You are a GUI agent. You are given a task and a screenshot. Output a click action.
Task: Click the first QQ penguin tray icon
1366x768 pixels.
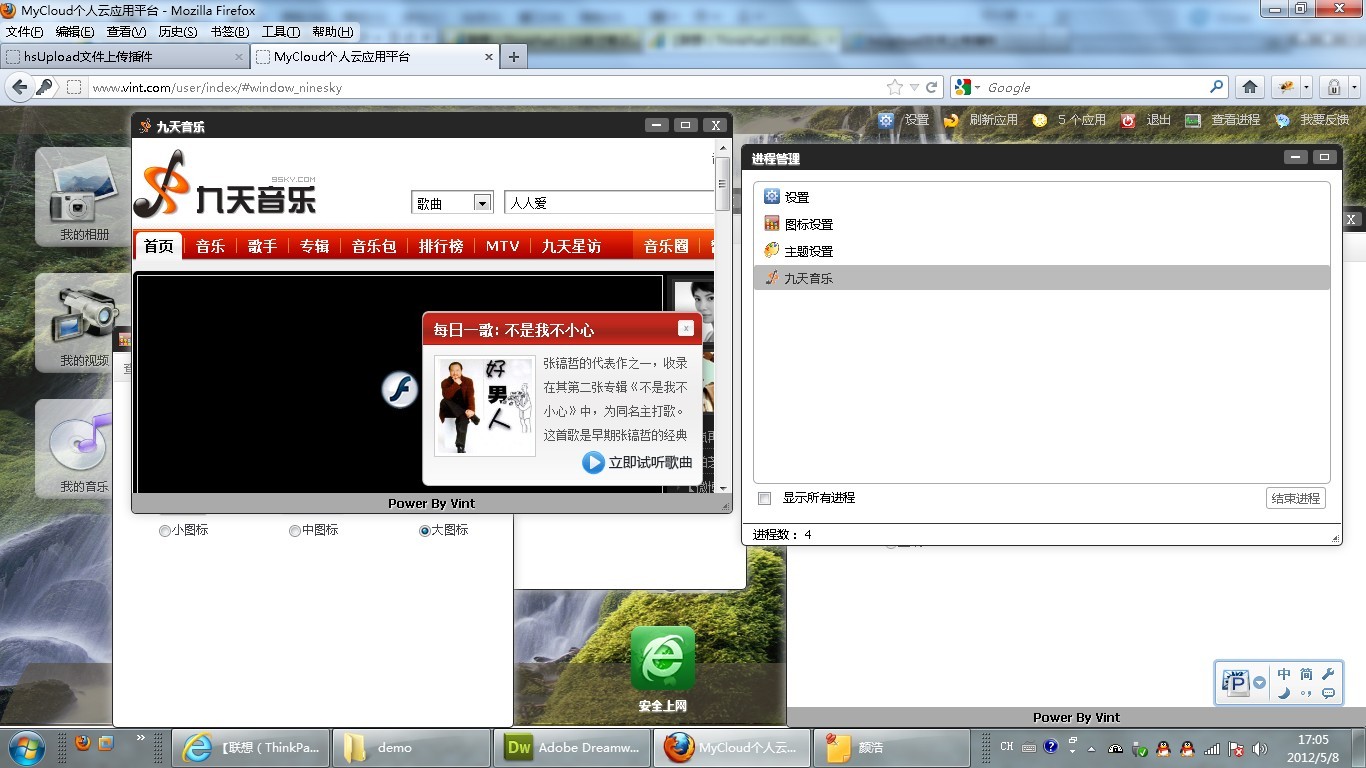tap(1163, 748)
